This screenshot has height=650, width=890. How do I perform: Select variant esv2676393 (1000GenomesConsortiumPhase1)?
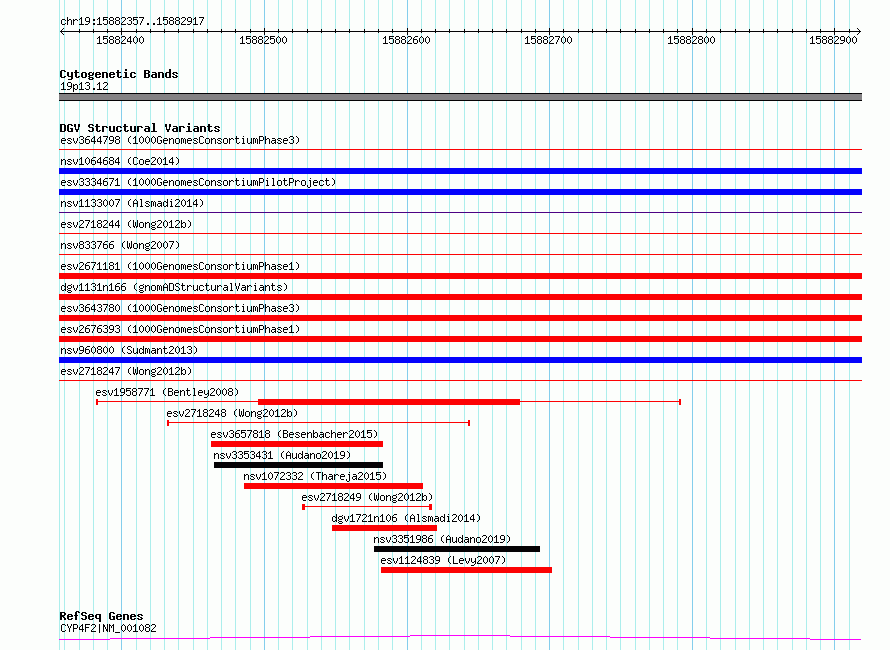(180, 329)
